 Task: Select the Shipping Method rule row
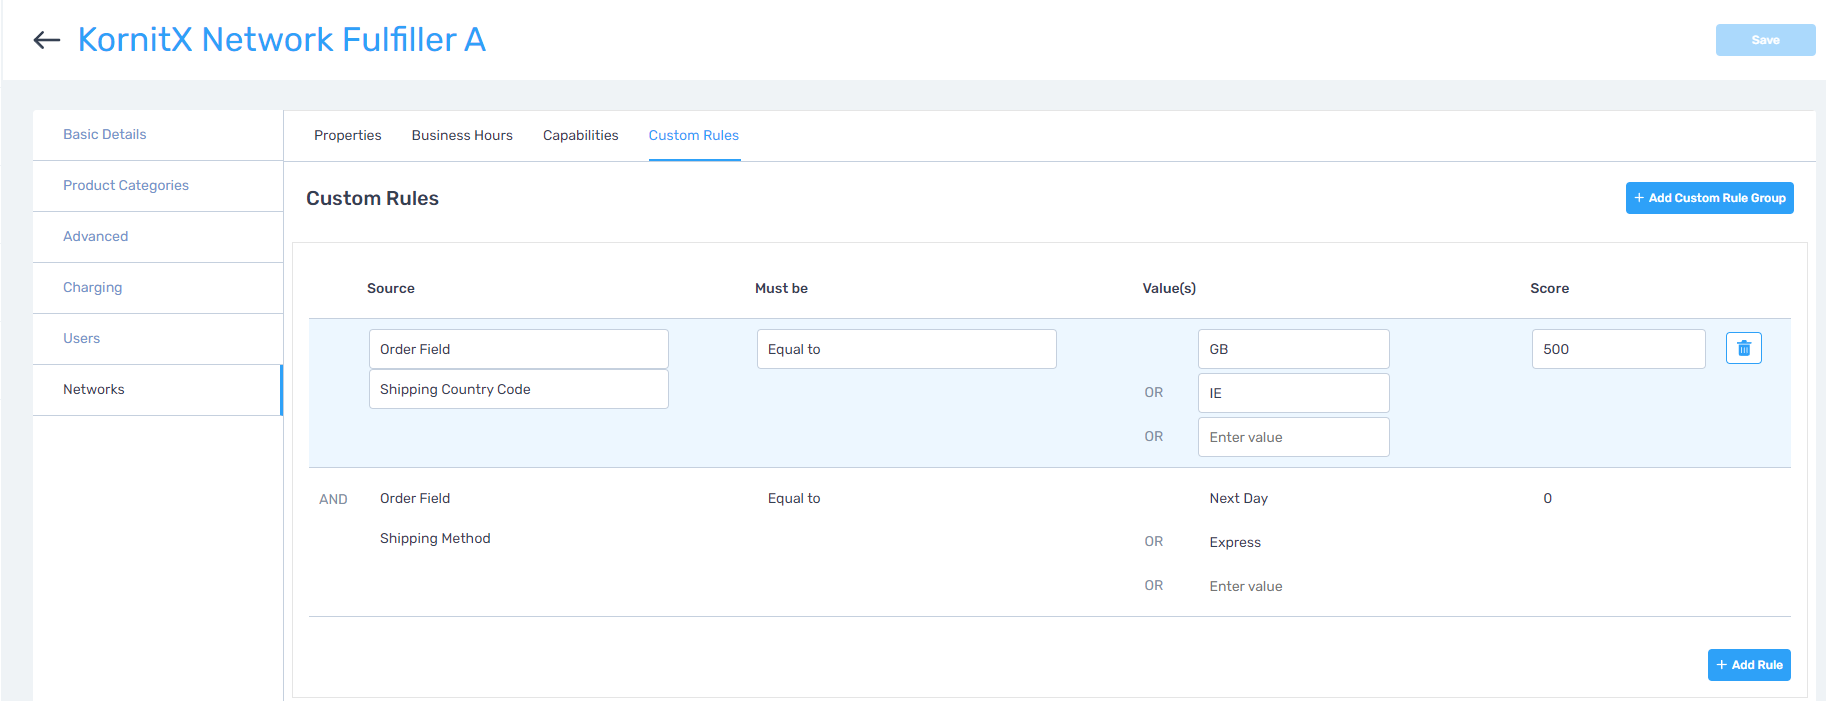pyautogui.click(x=1049, y=542)
